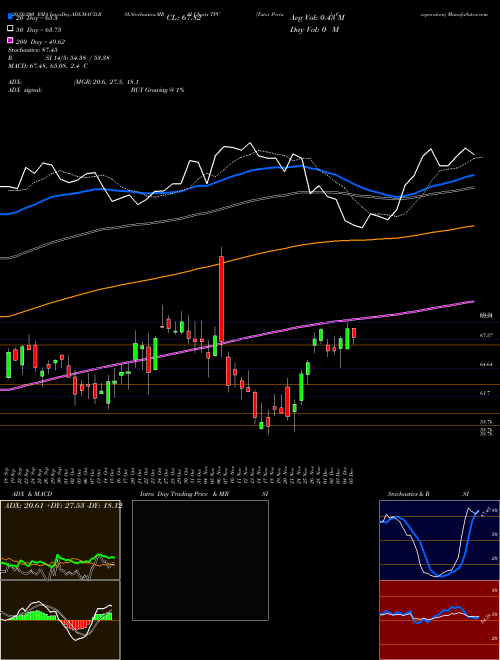Click the 61.7 price axis label

click(x=485, y=393)
